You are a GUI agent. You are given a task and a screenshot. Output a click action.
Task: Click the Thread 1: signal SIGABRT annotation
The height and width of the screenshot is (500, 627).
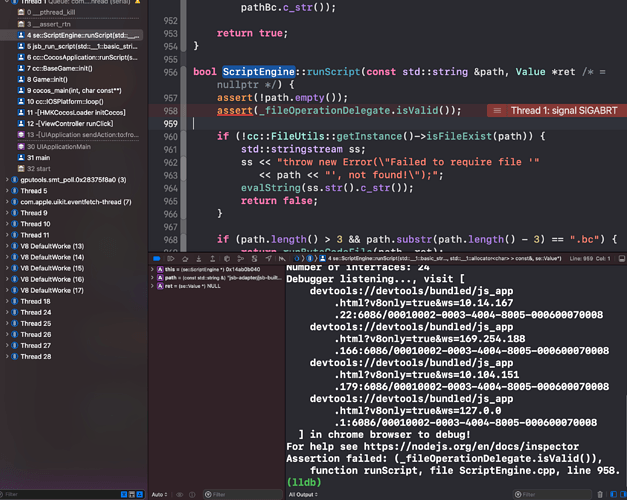(556, 111)
